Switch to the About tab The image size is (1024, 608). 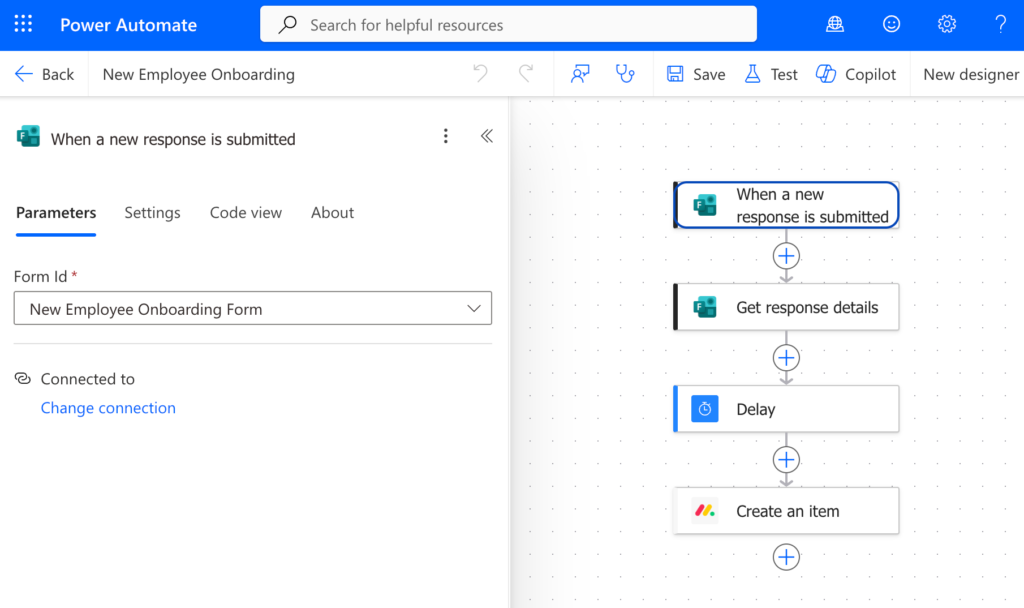(332, 213)
